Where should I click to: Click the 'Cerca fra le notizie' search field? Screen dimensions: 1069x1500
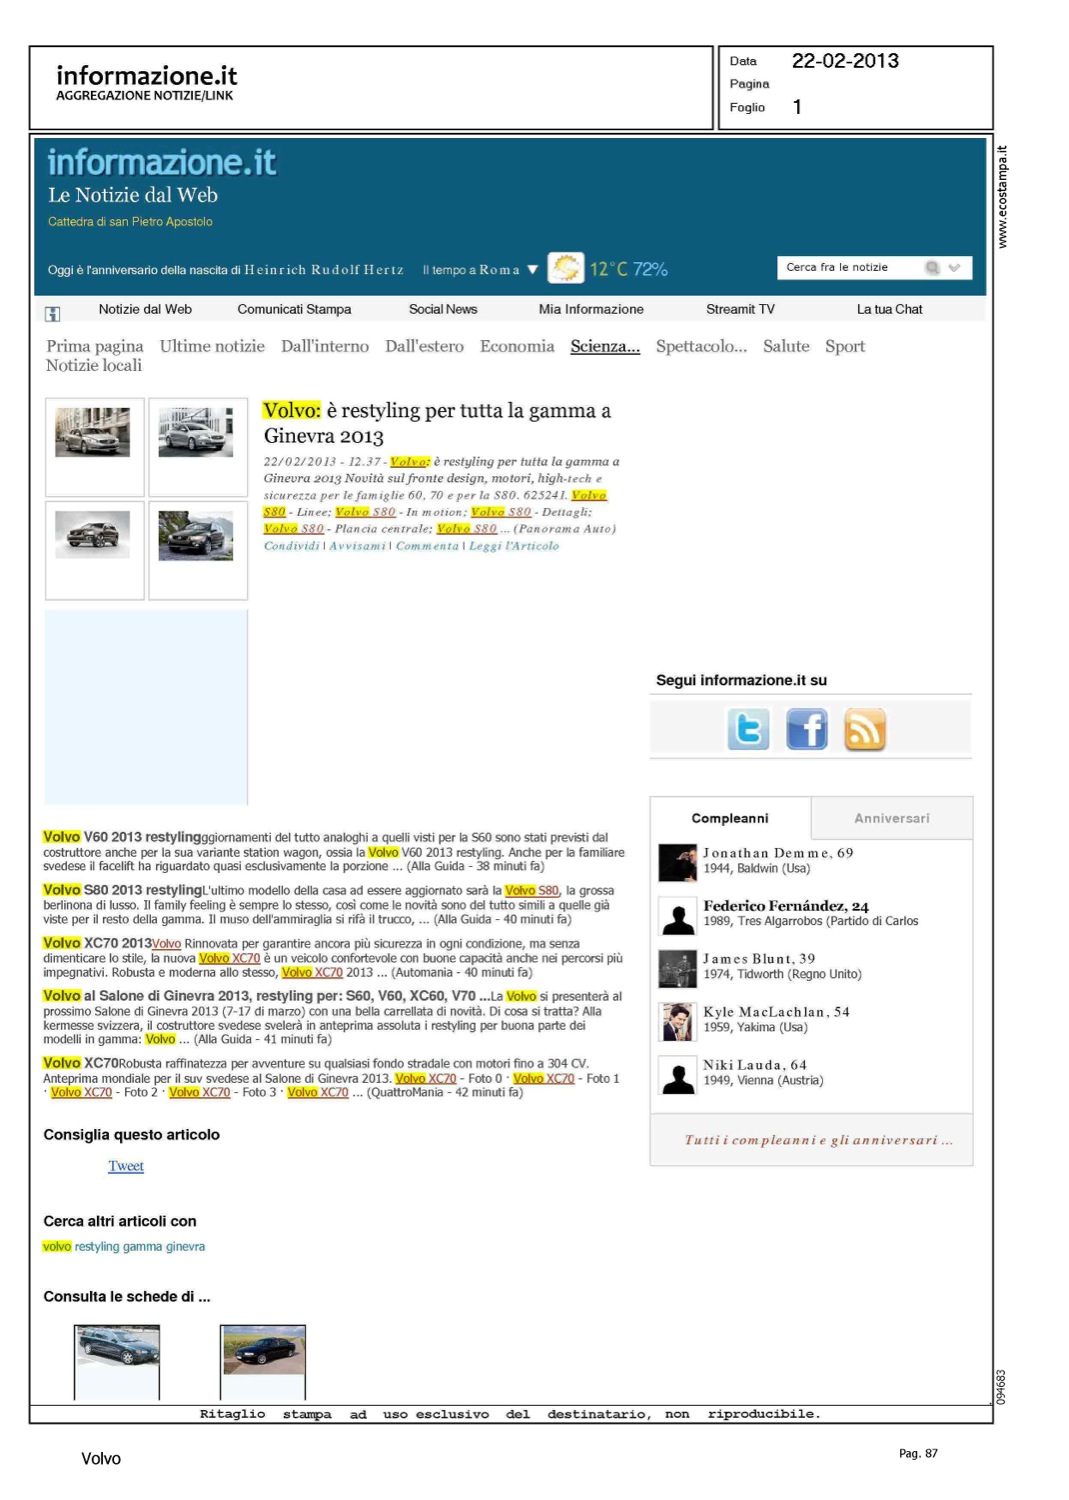[x=848, y=267]
